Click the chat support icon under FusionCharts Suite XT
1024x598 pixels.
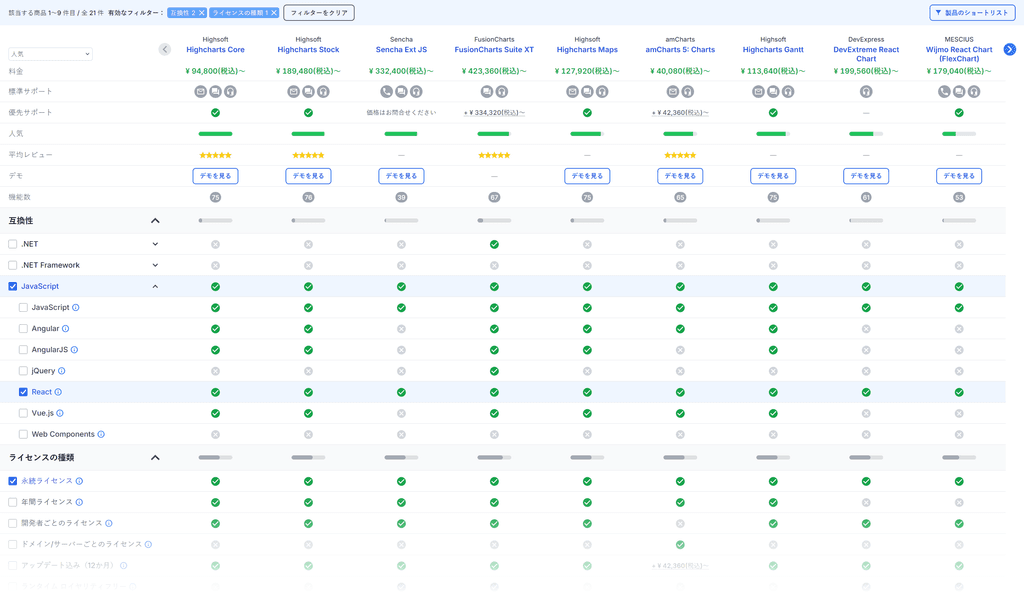point(487,91)
